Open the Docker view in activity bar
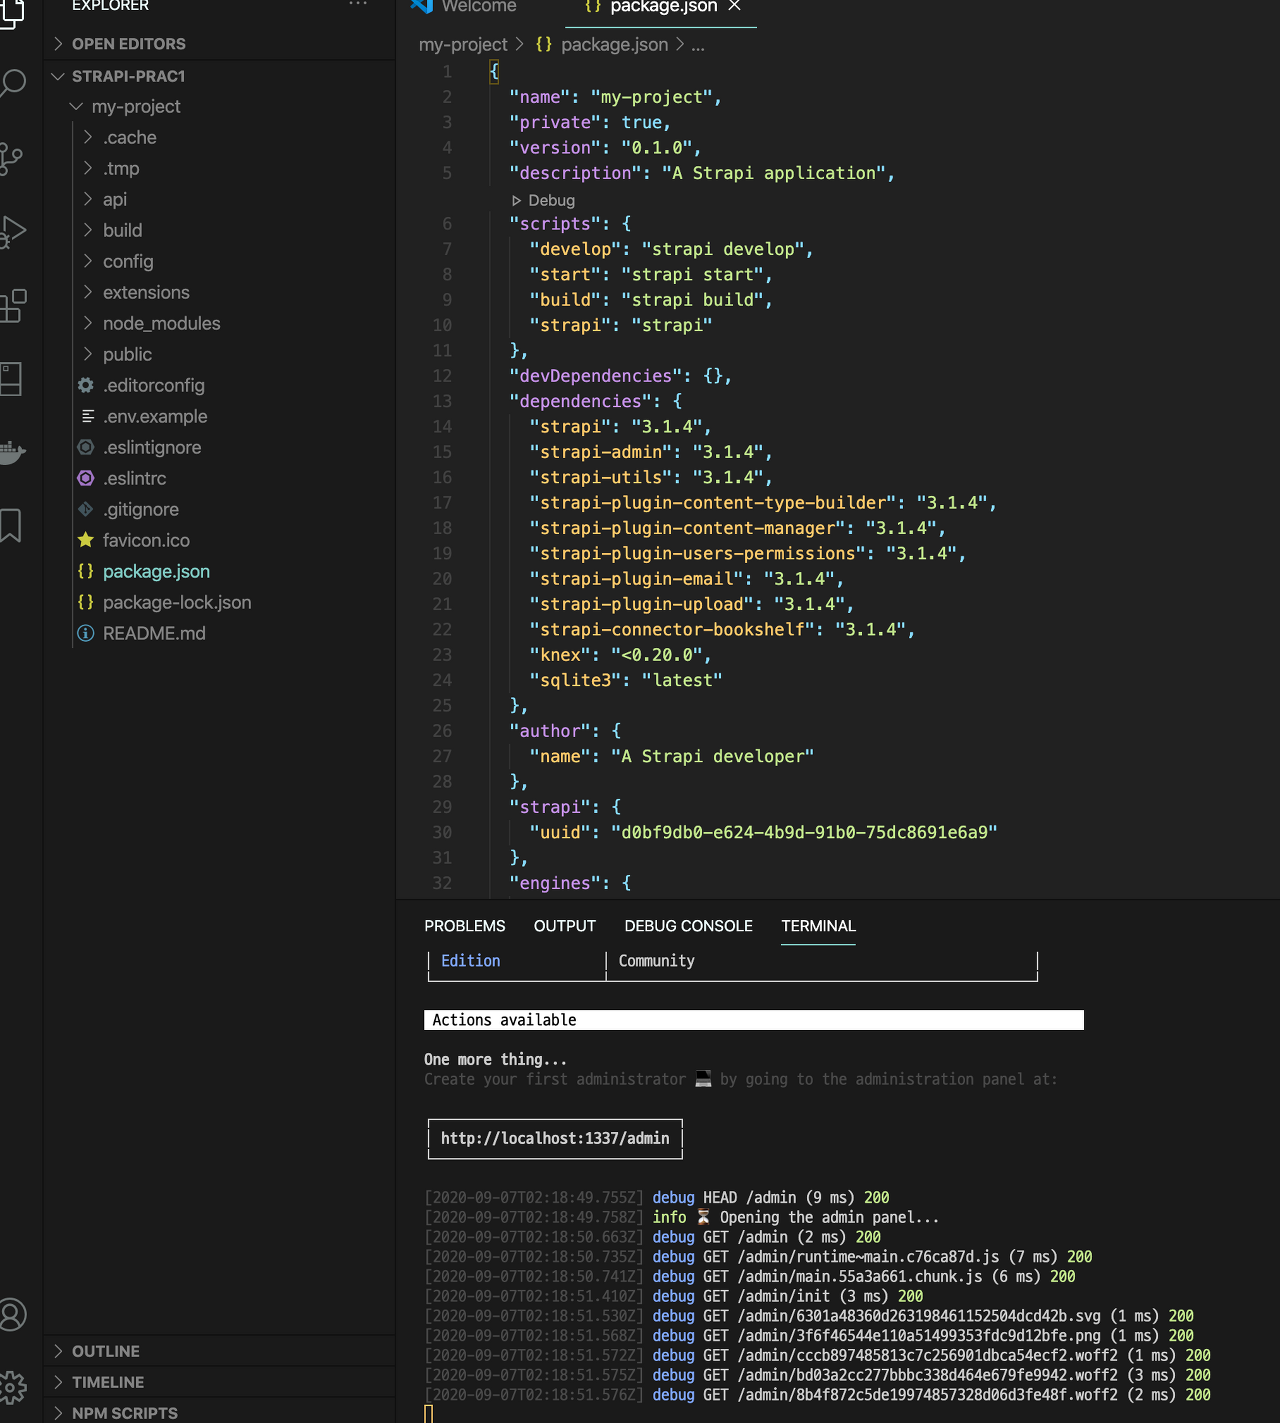The width and height of the screenshot is (1280, 1423). (12, 452)
